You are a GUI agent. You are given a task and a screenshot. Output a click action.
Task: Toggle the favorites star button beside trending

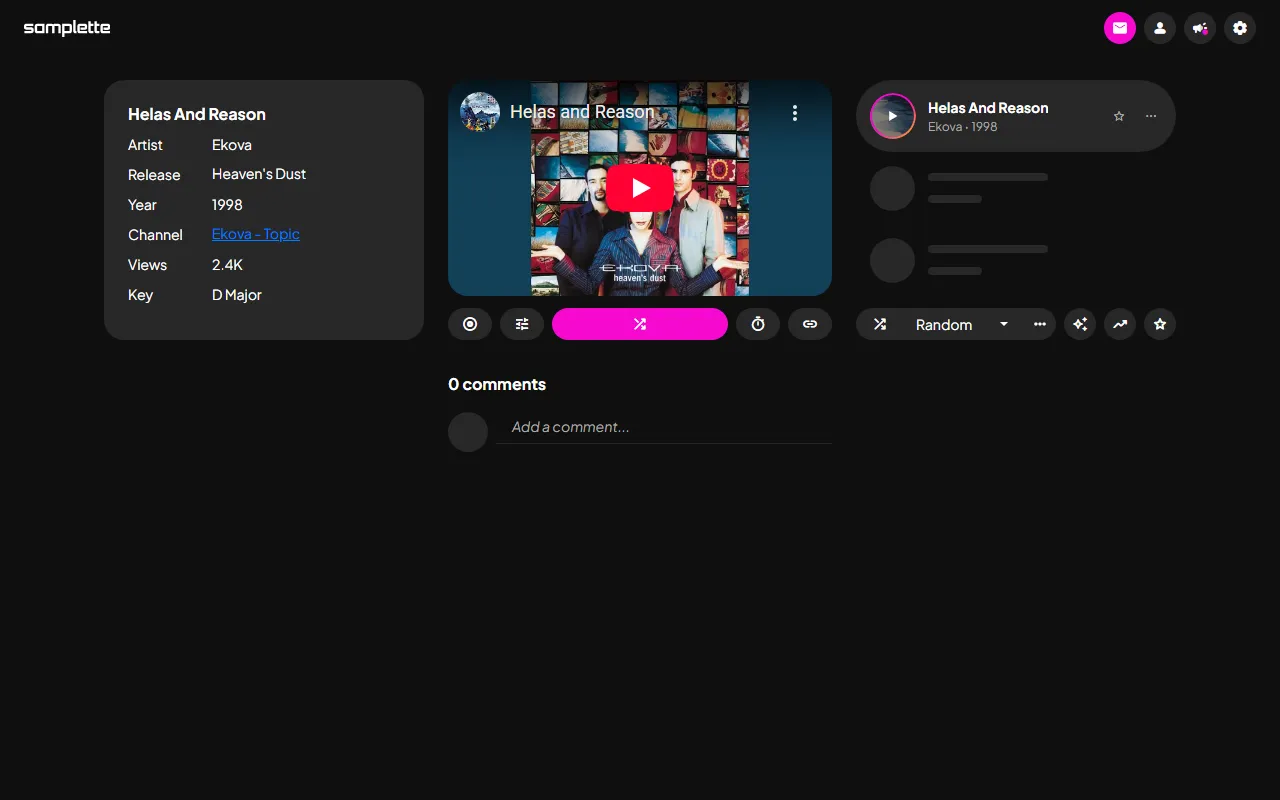tap(1160, 324)
